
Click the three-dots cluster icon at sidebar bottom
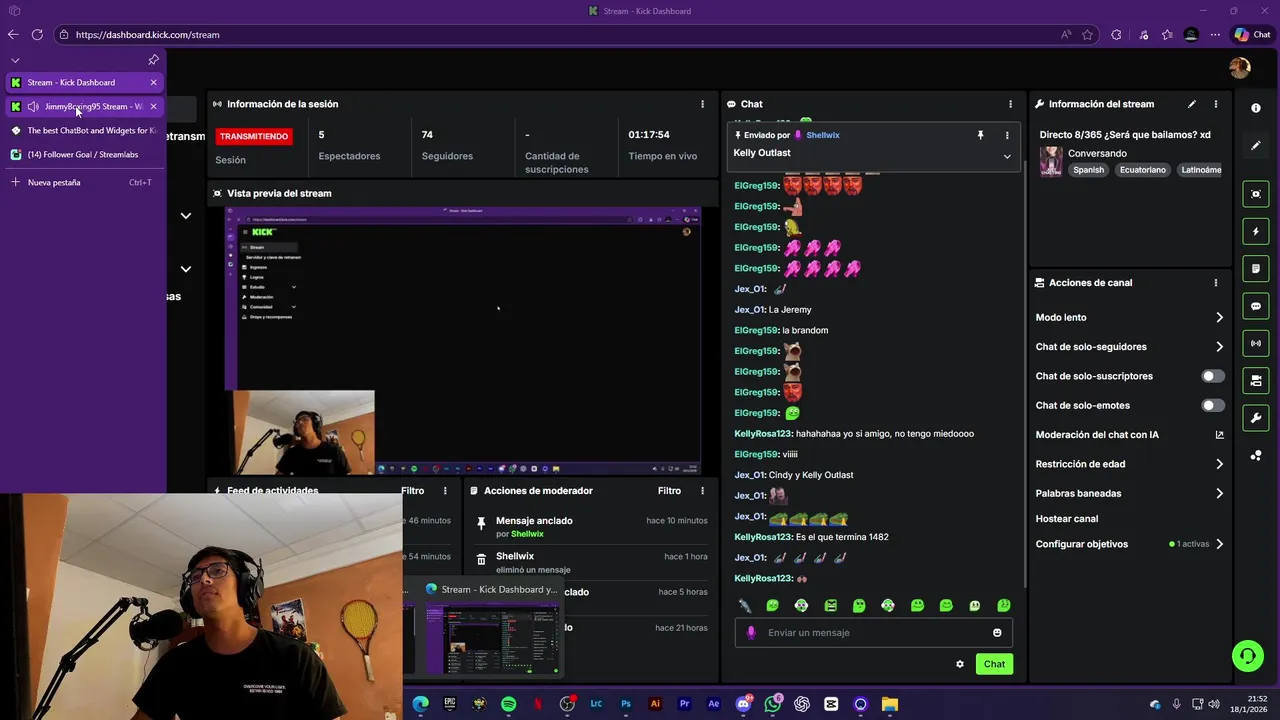pyautogui.click(x=1256, y=456)
